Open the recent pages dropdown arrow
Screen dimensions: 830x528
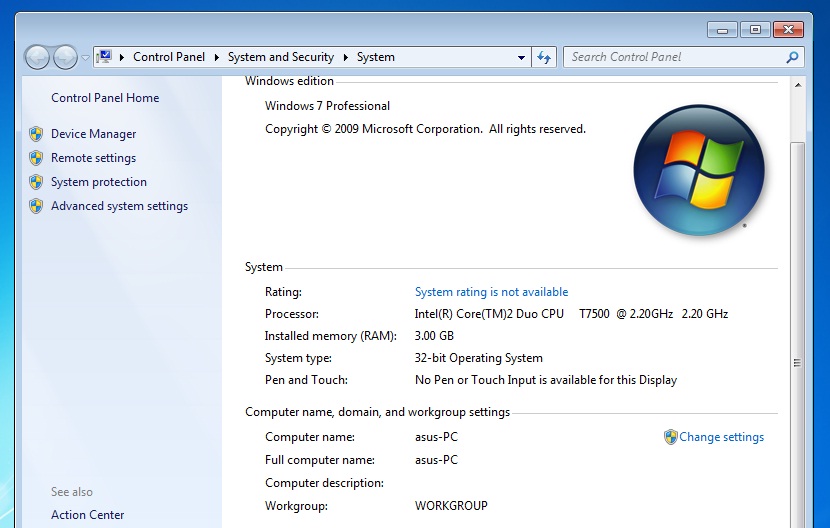[85, 58]
